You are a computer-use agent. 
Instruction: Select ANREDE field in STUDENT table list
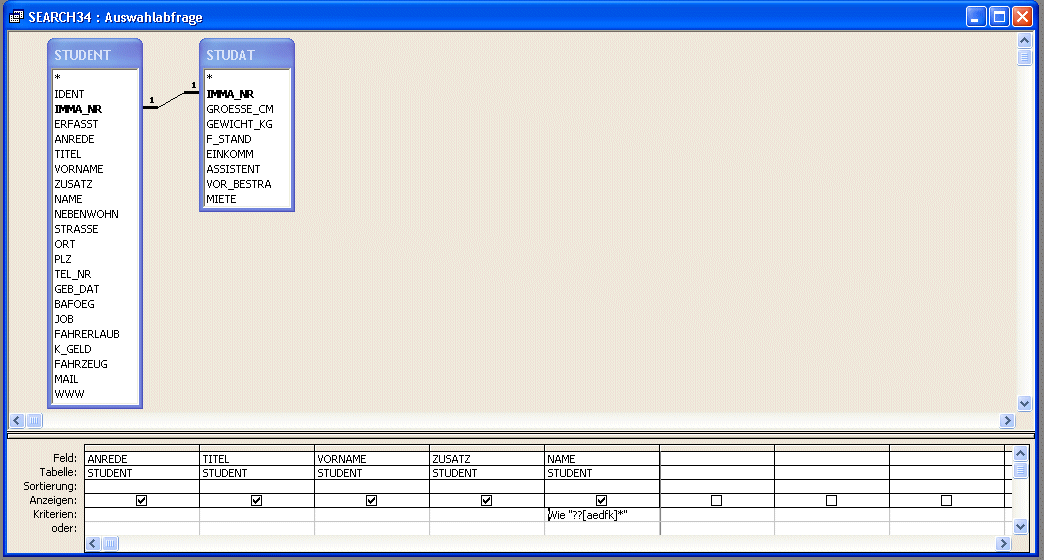(x=74, y=139)
